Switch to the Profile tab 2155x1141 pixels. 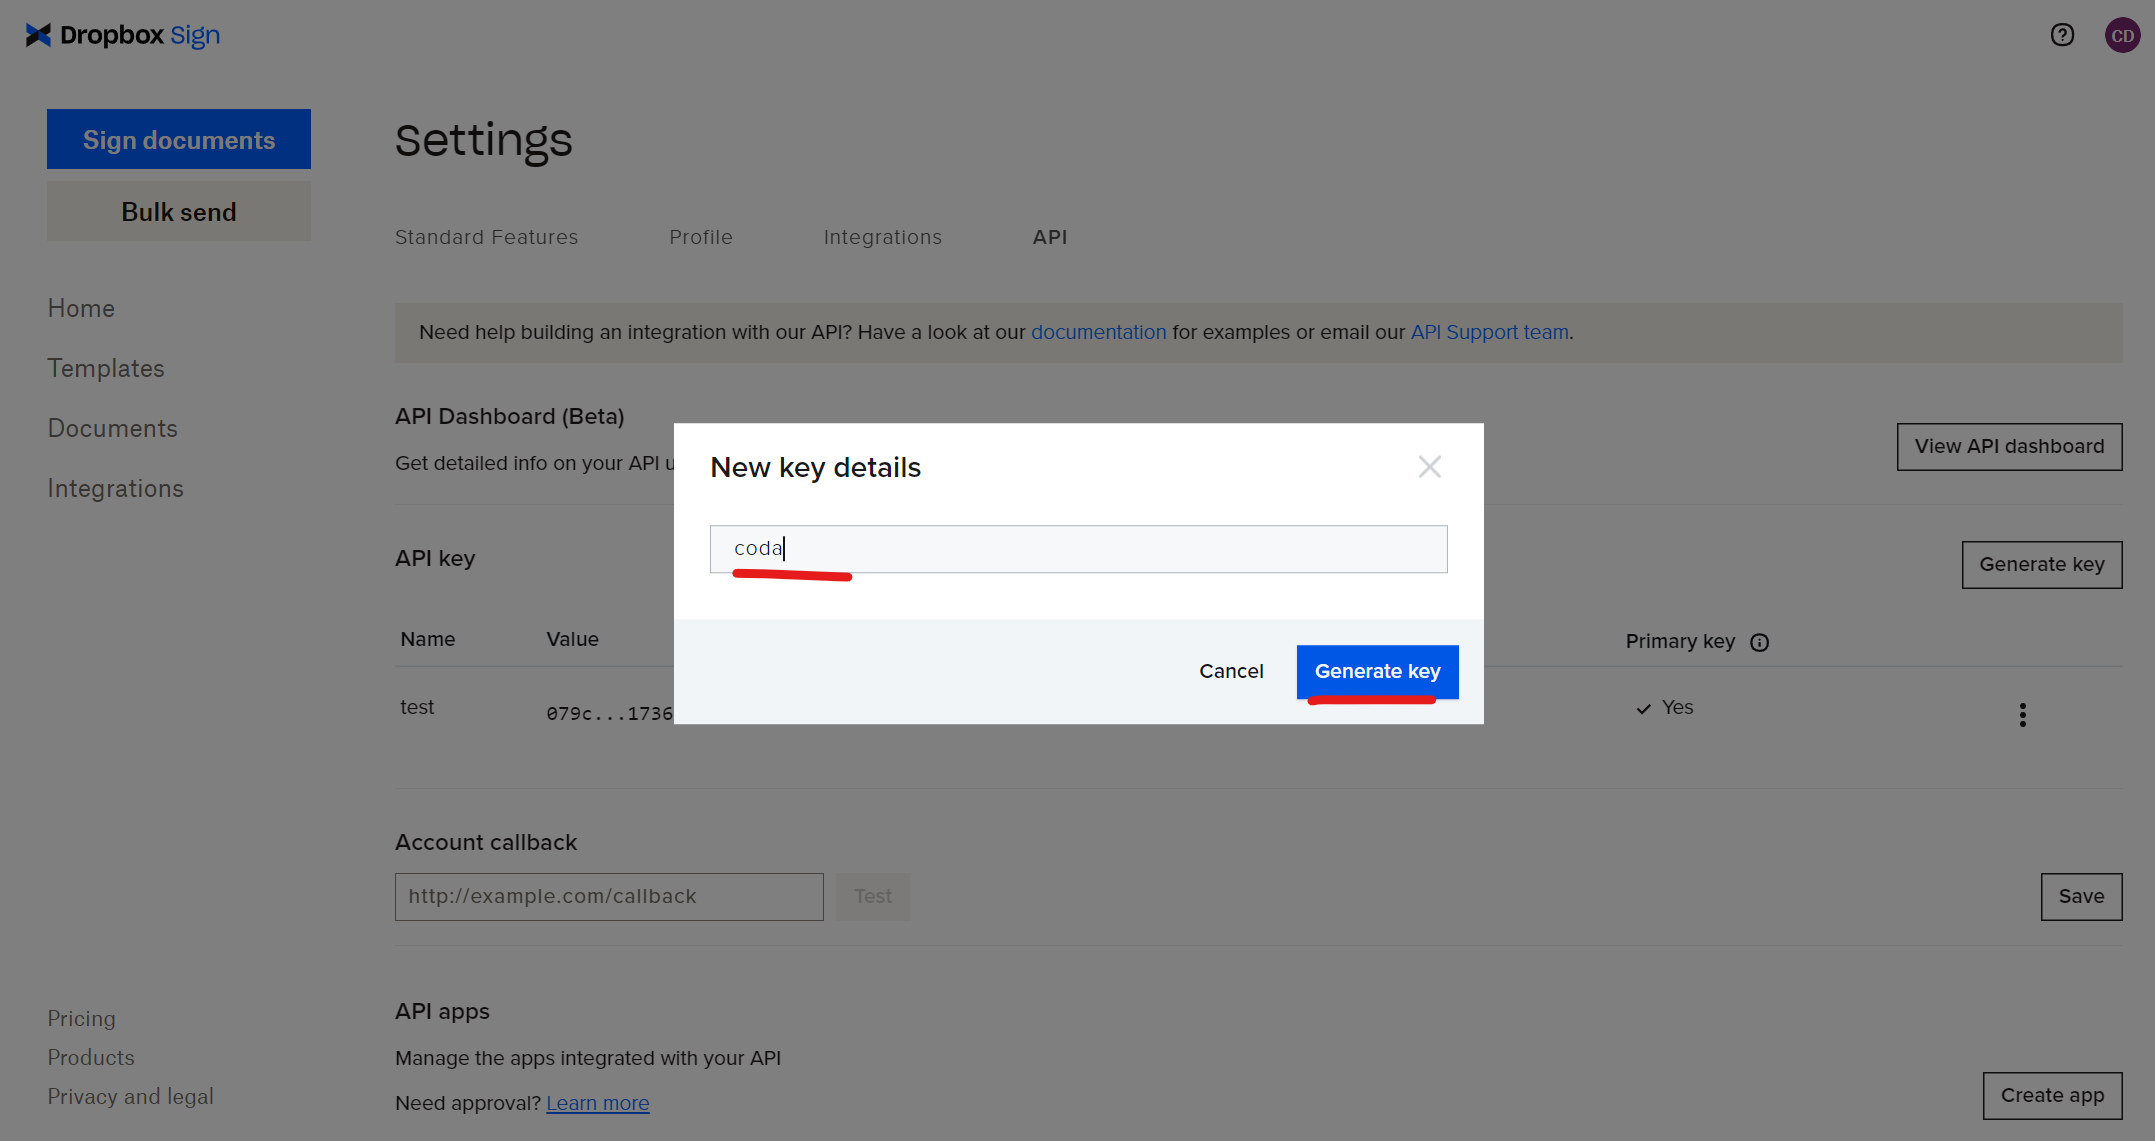pyautogui.click(x=700, y=237)
